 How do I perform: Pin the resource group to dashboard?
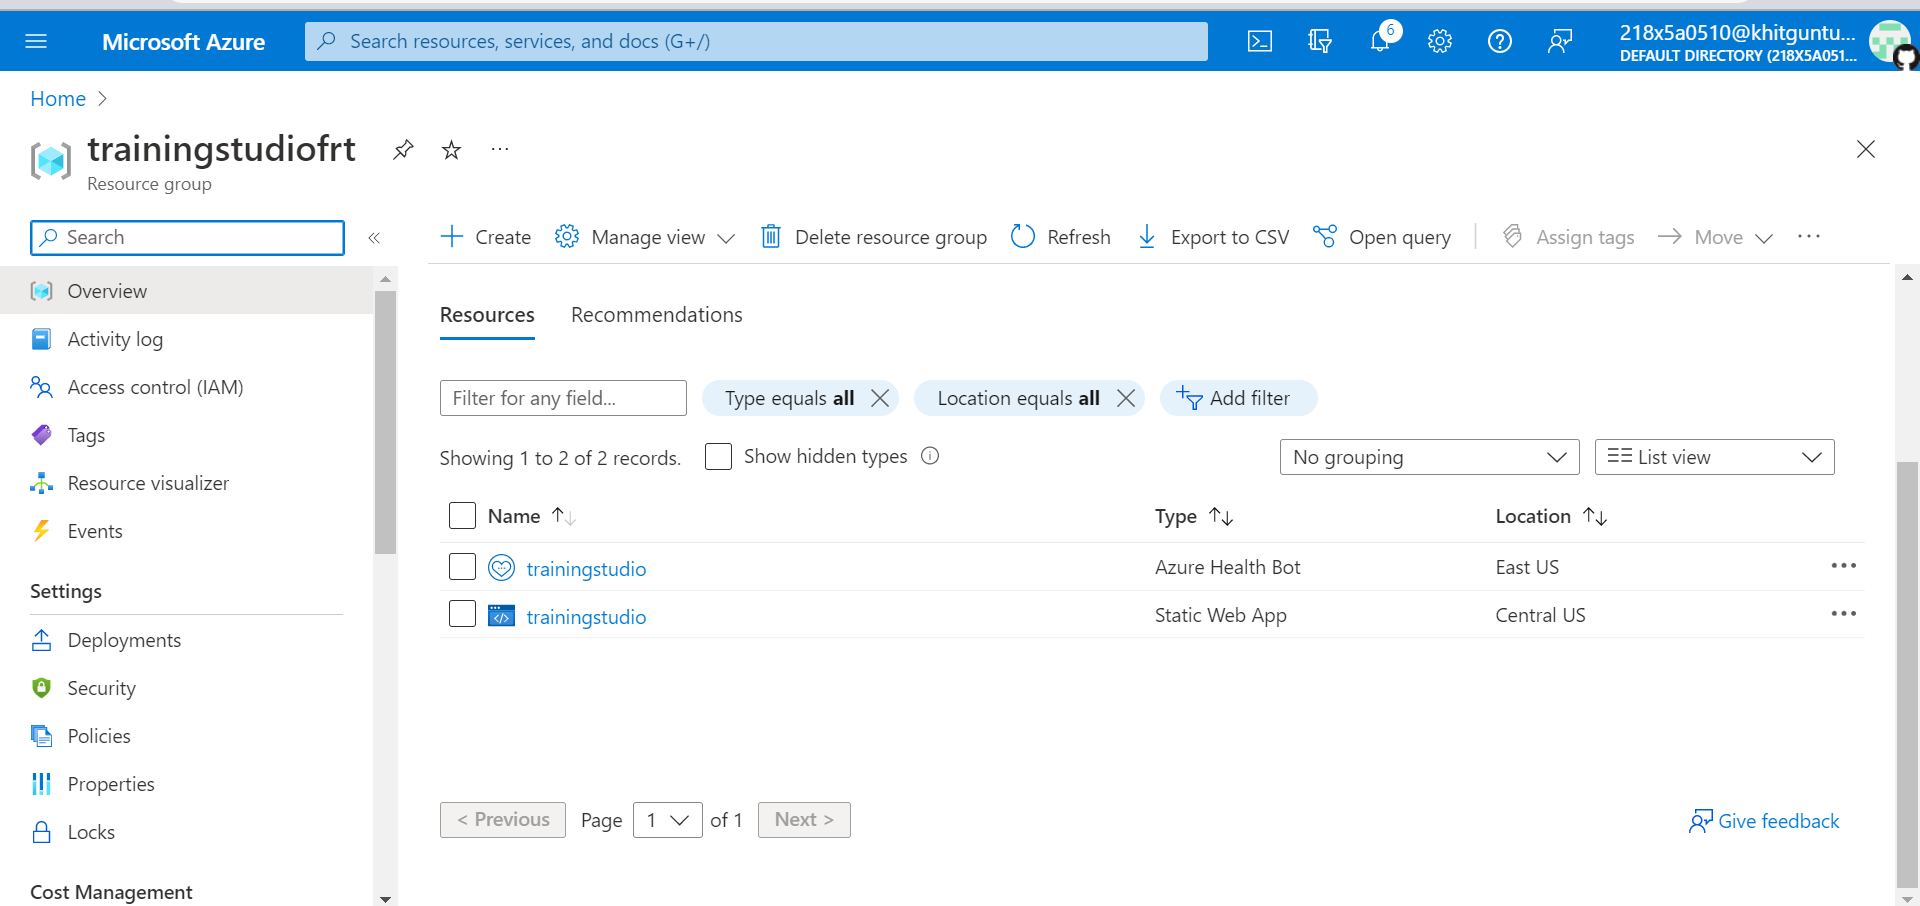click(403, 150)
